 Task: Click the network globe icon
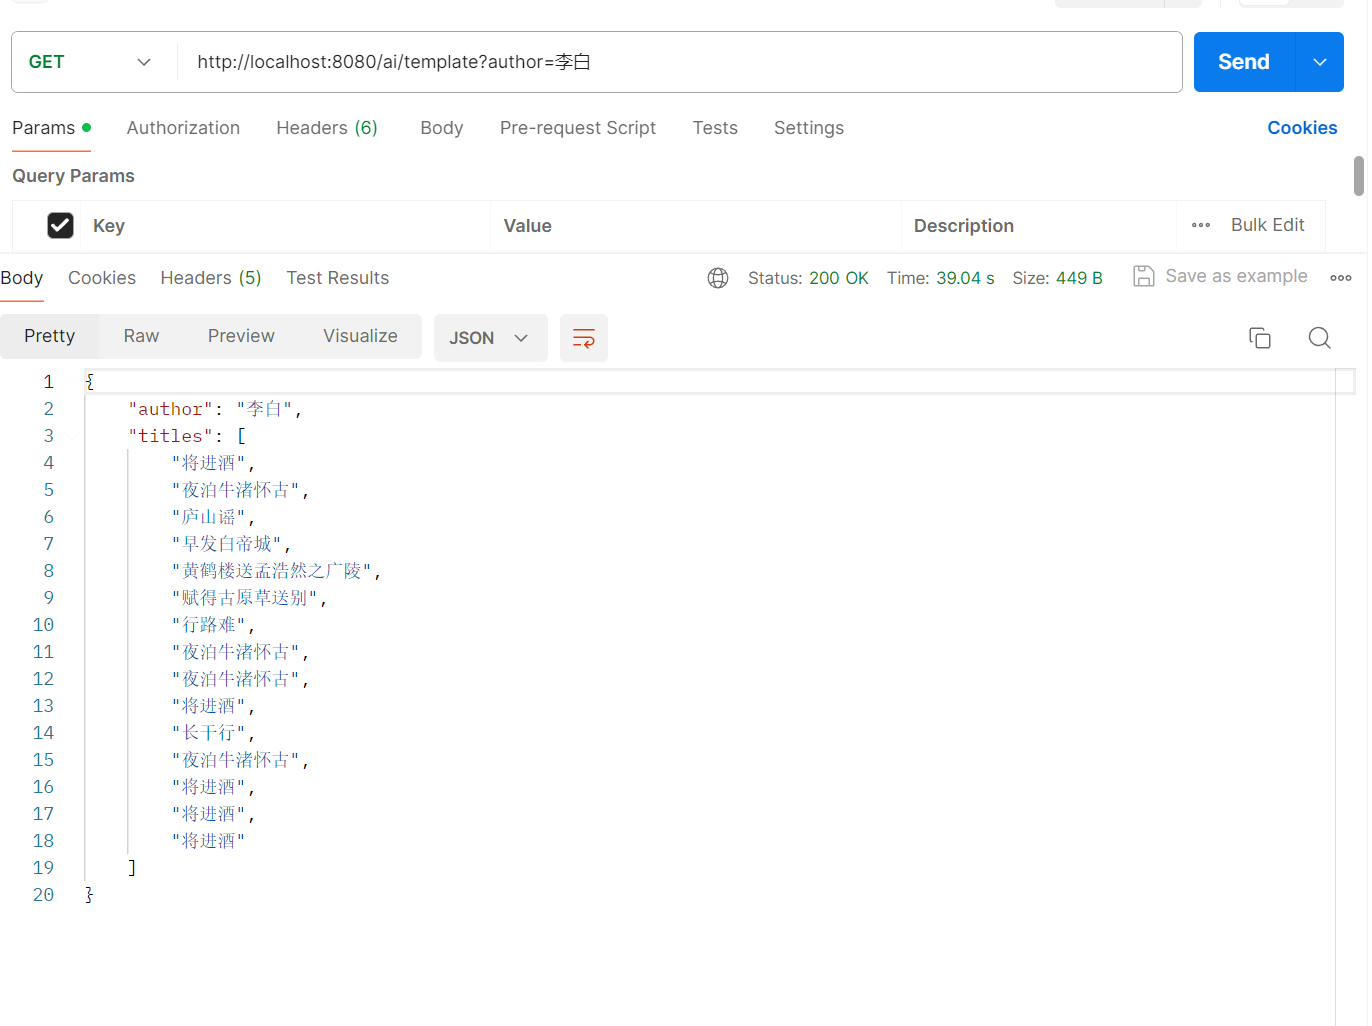[718, 278]
